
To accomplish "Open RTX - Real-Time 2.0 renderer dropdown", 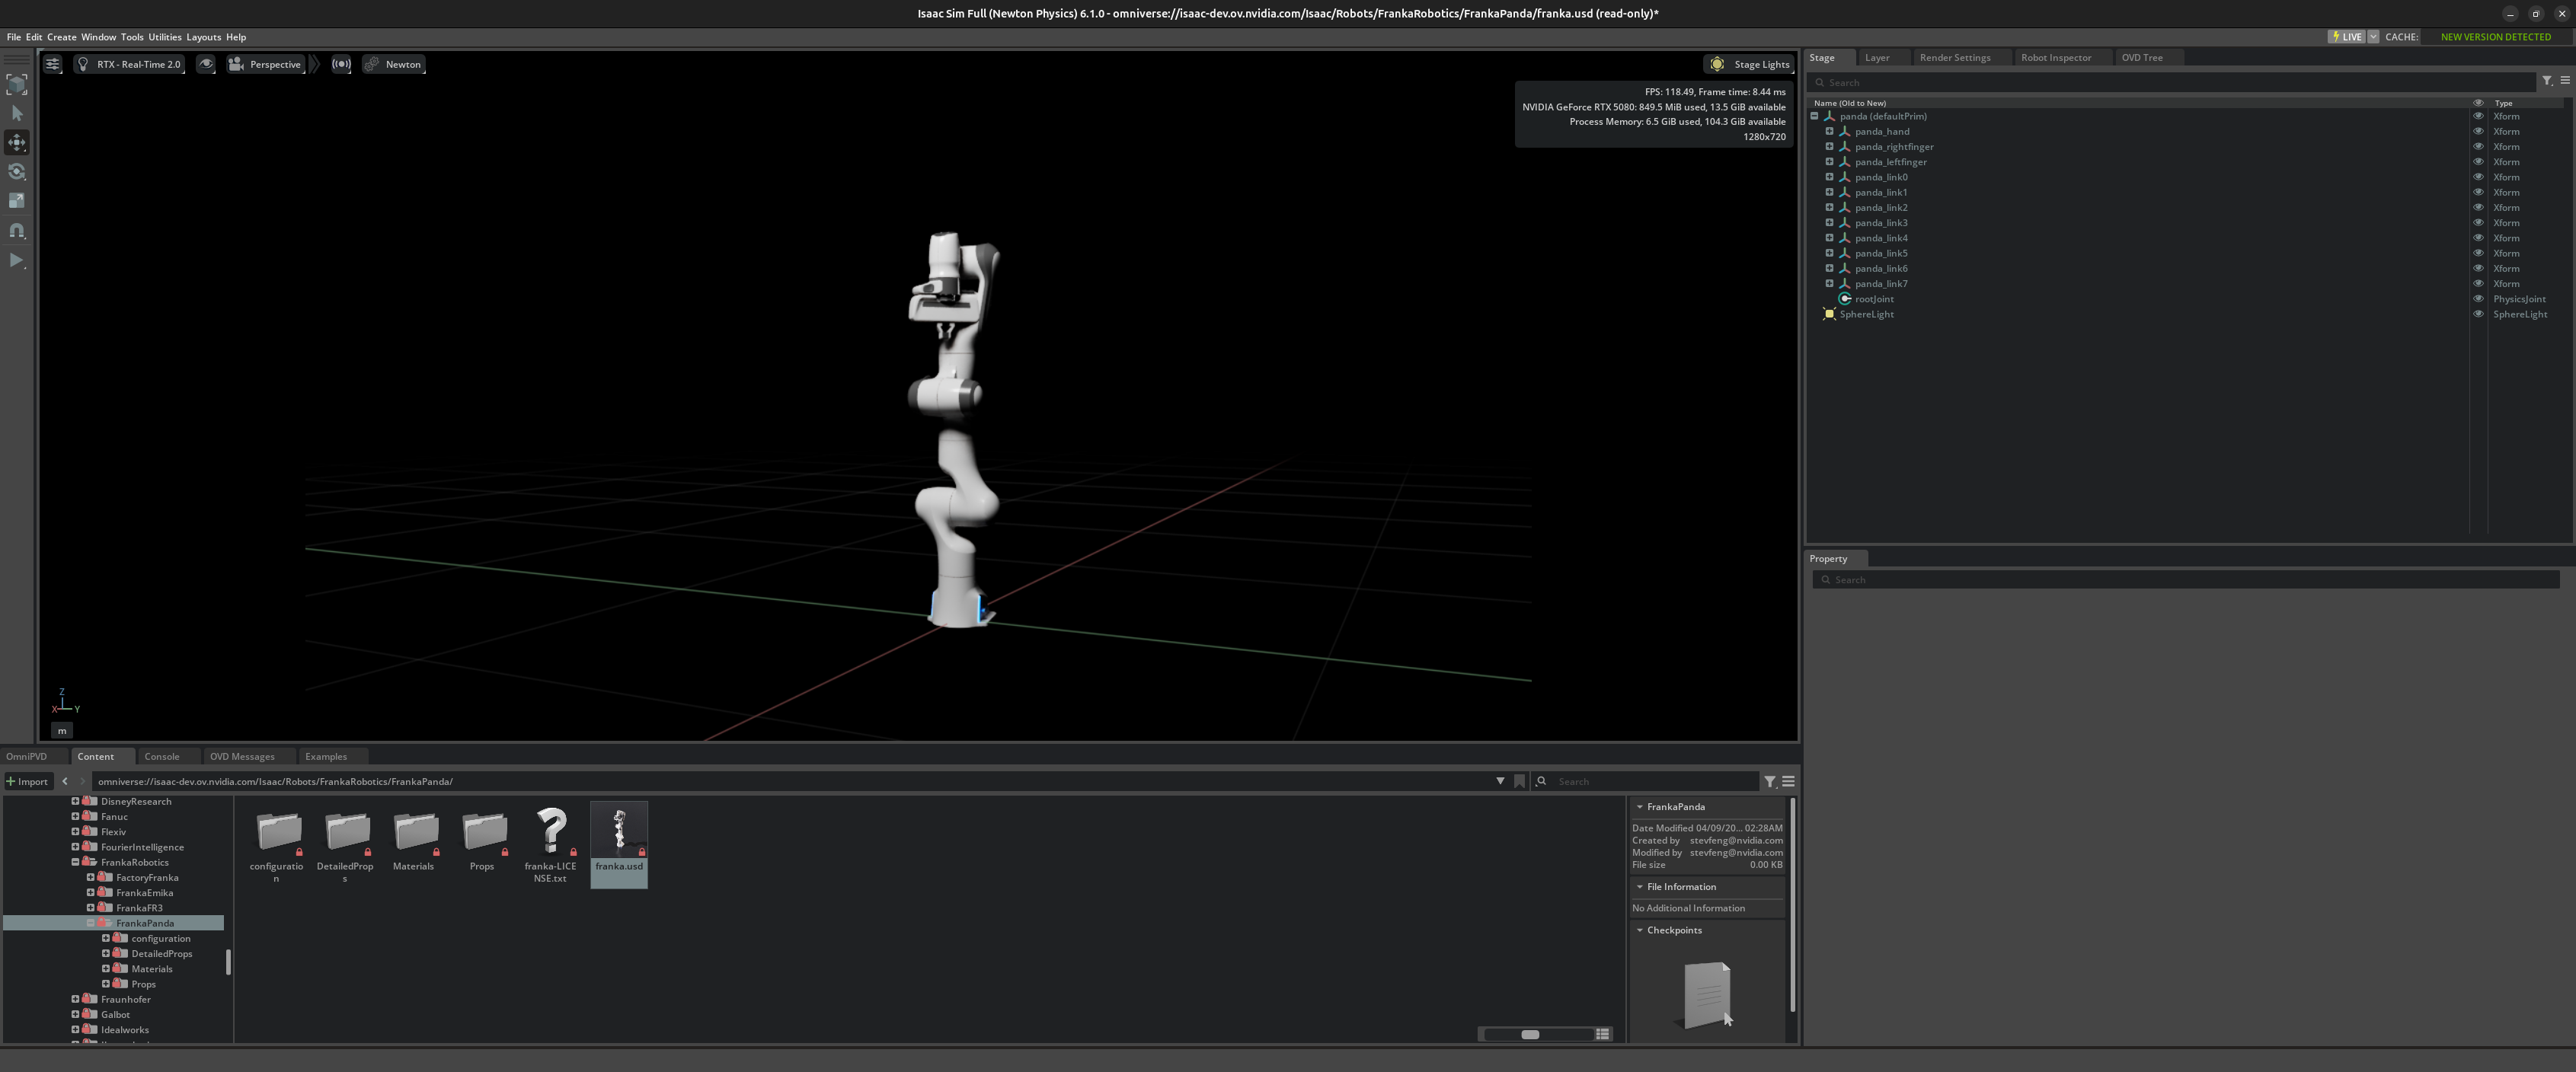I will (x=129, y=64).
